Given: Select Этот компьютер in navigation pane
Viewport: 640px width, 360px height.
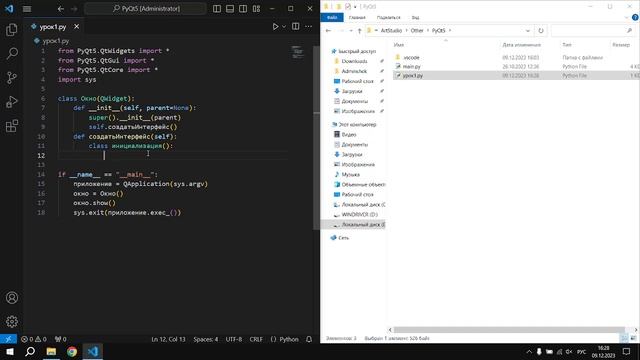Looking at the screenshot, I should click(357, 124).
